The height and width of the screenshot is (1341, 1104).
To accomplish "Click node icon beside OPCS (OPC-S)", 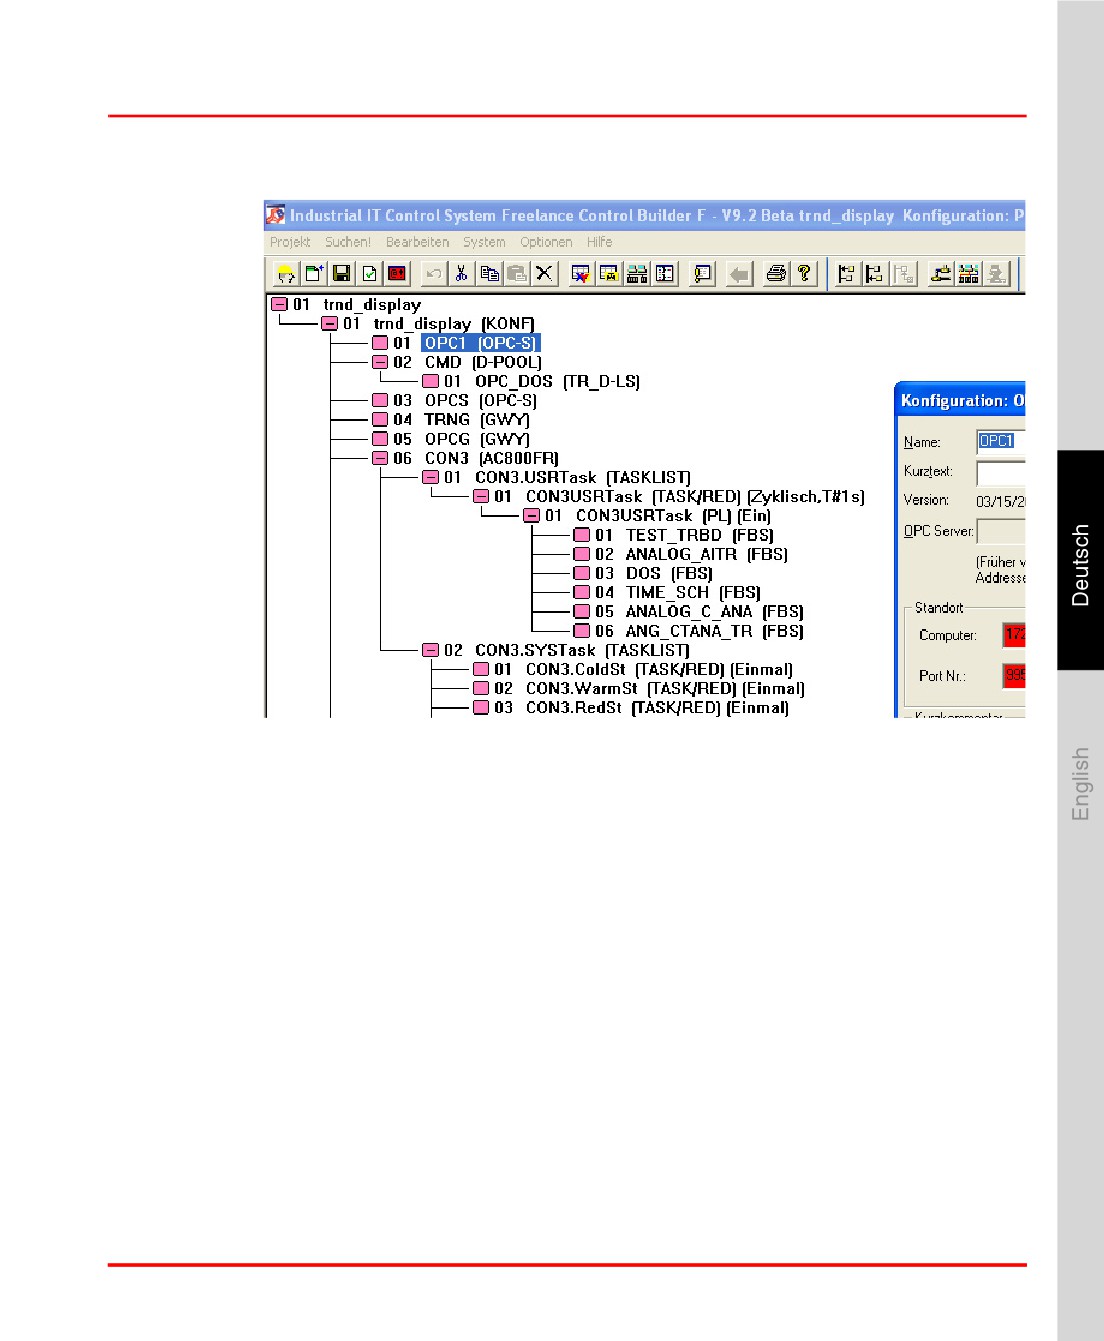I will tap(380, 400).
